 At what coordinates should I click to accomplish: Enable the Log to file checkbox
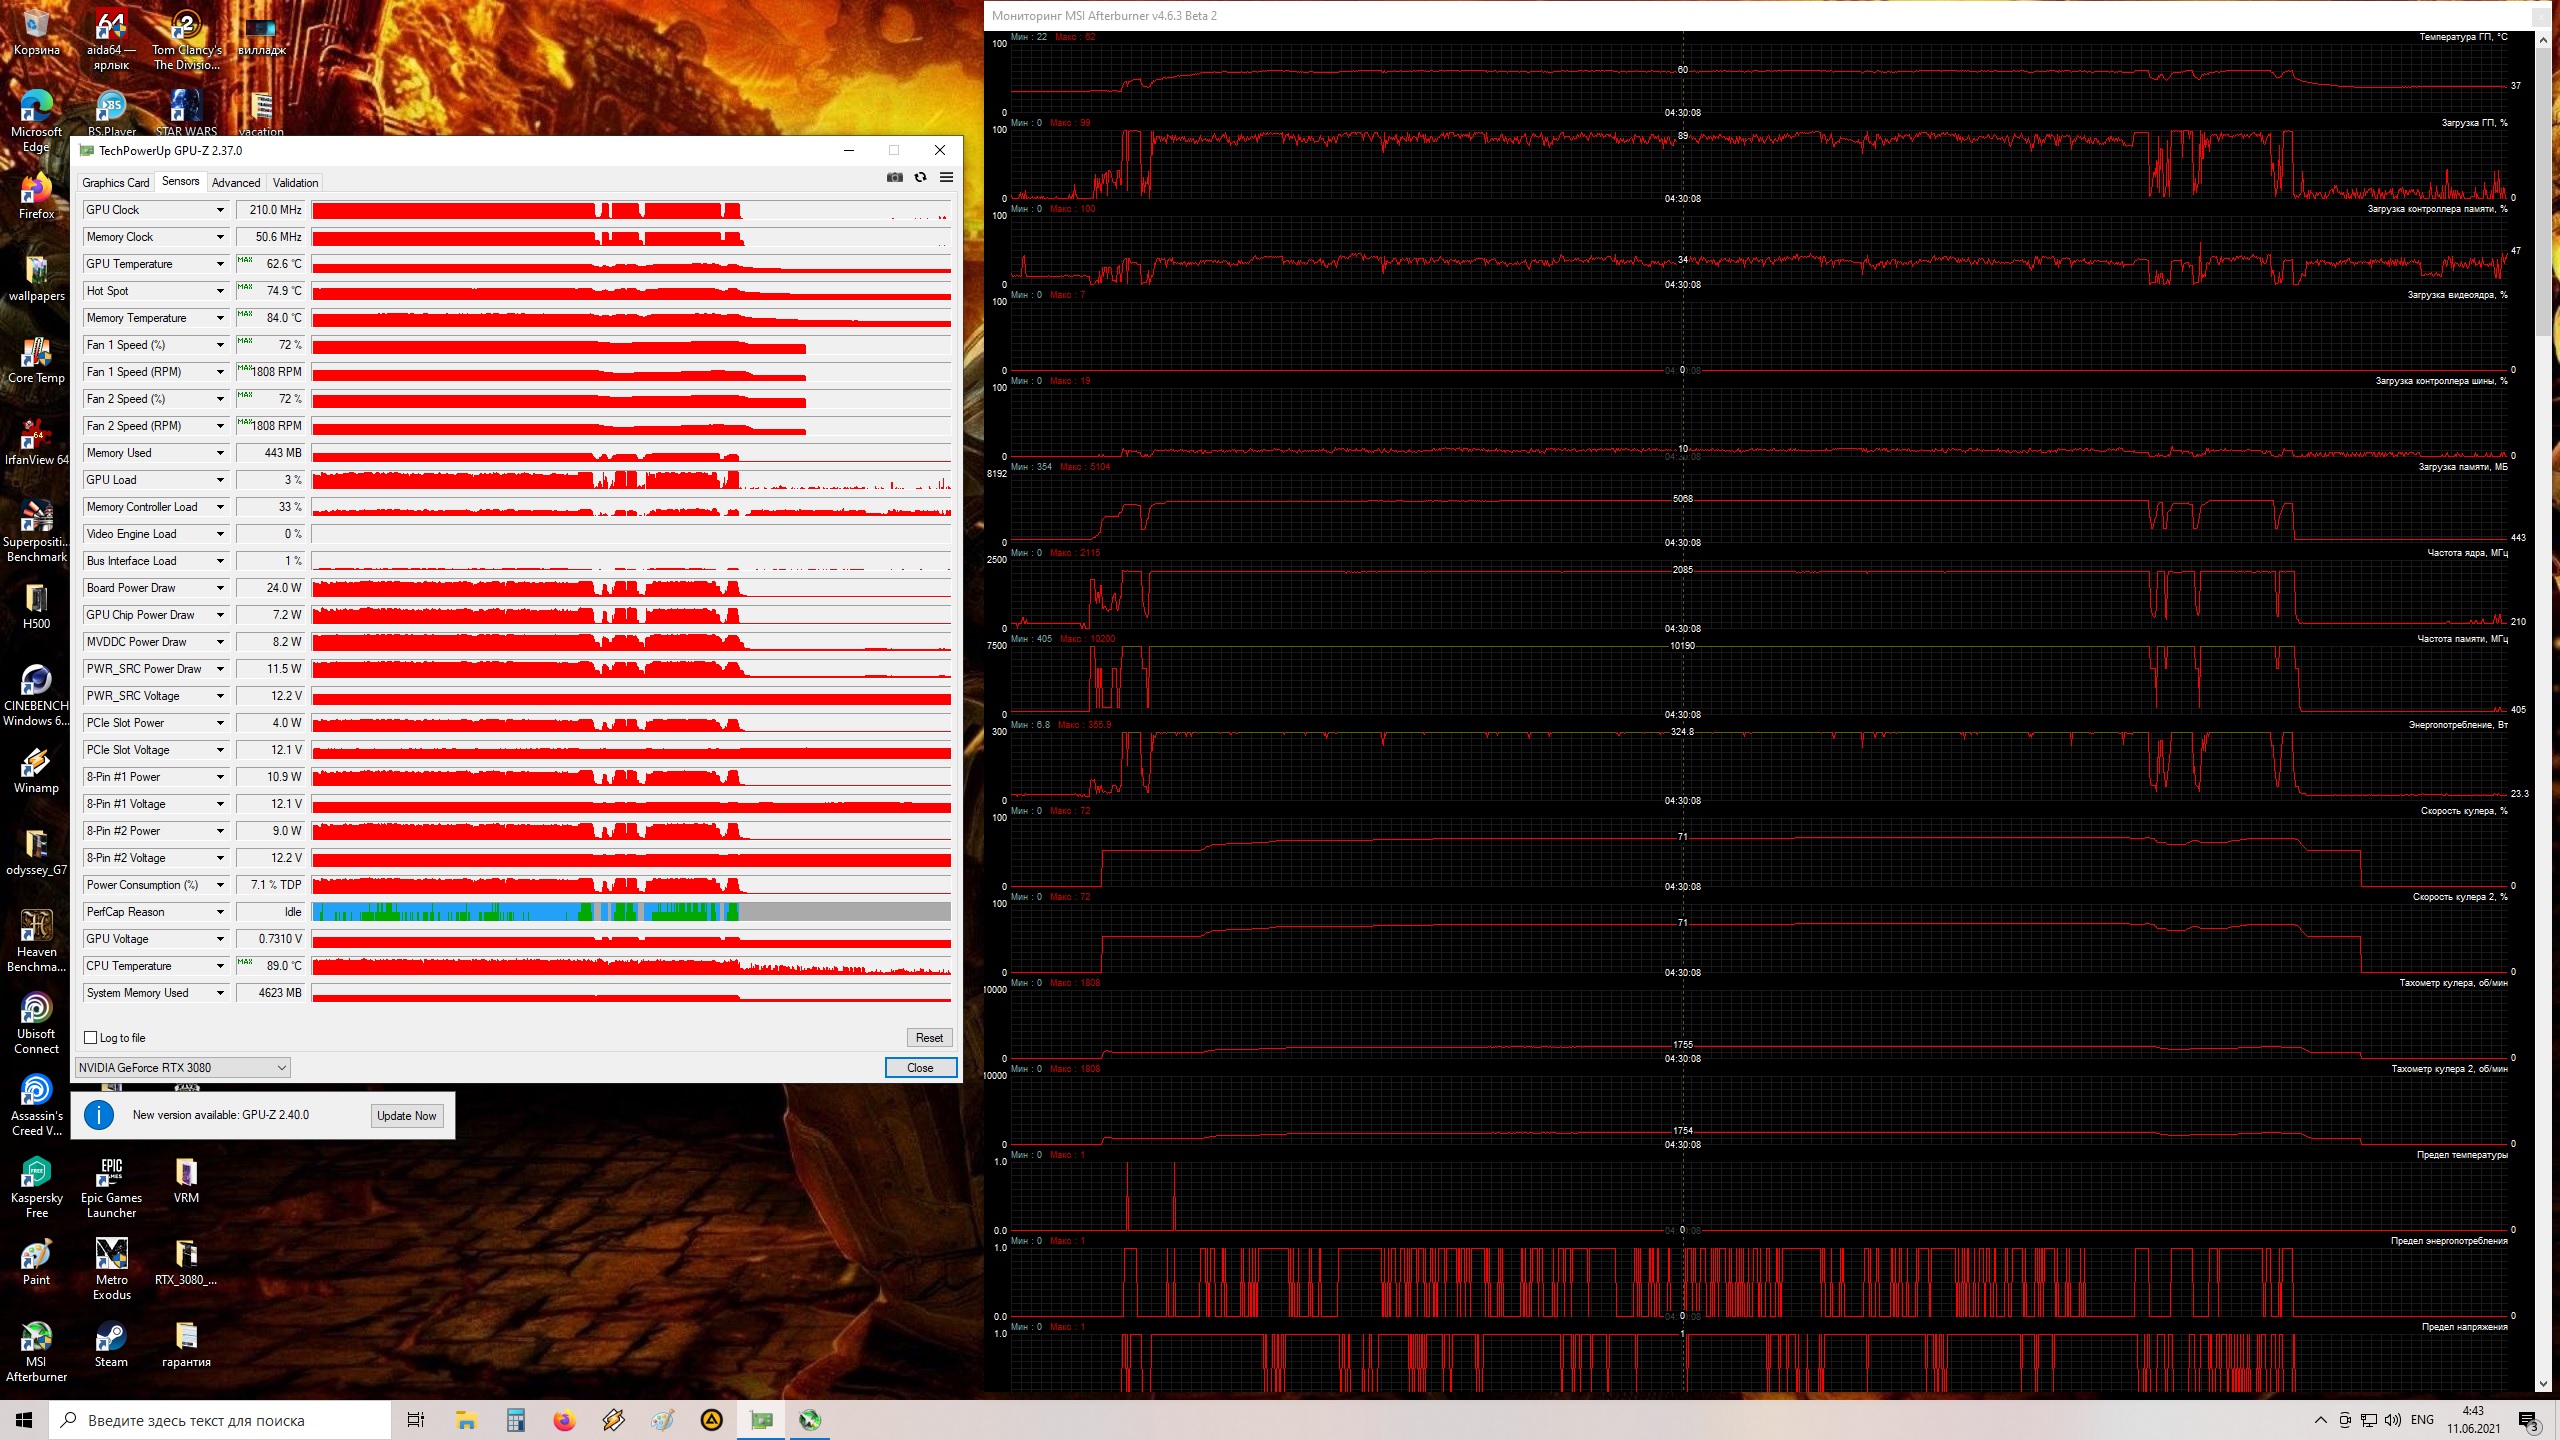[x=91, y=1038]
